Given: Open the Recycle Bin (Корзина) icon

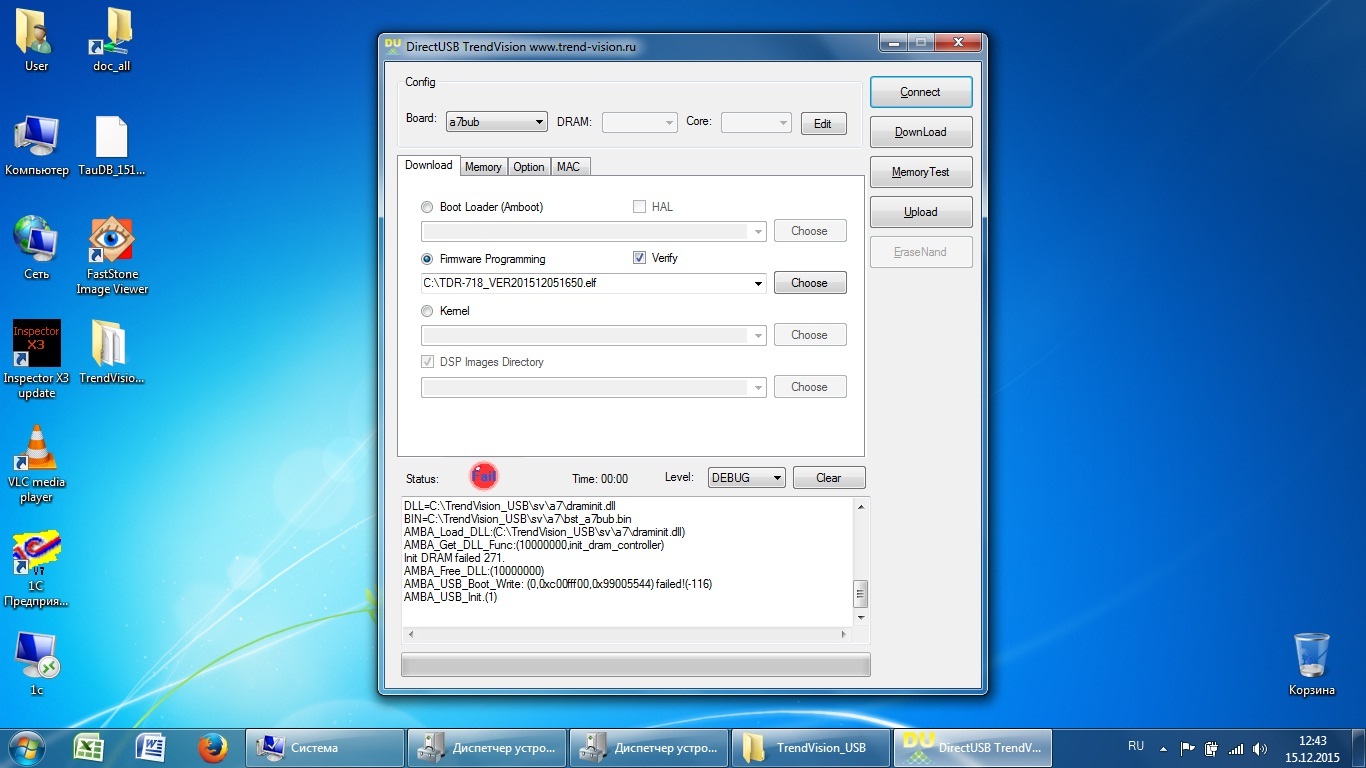Looking at the screenshot, I should (1311, 656).
